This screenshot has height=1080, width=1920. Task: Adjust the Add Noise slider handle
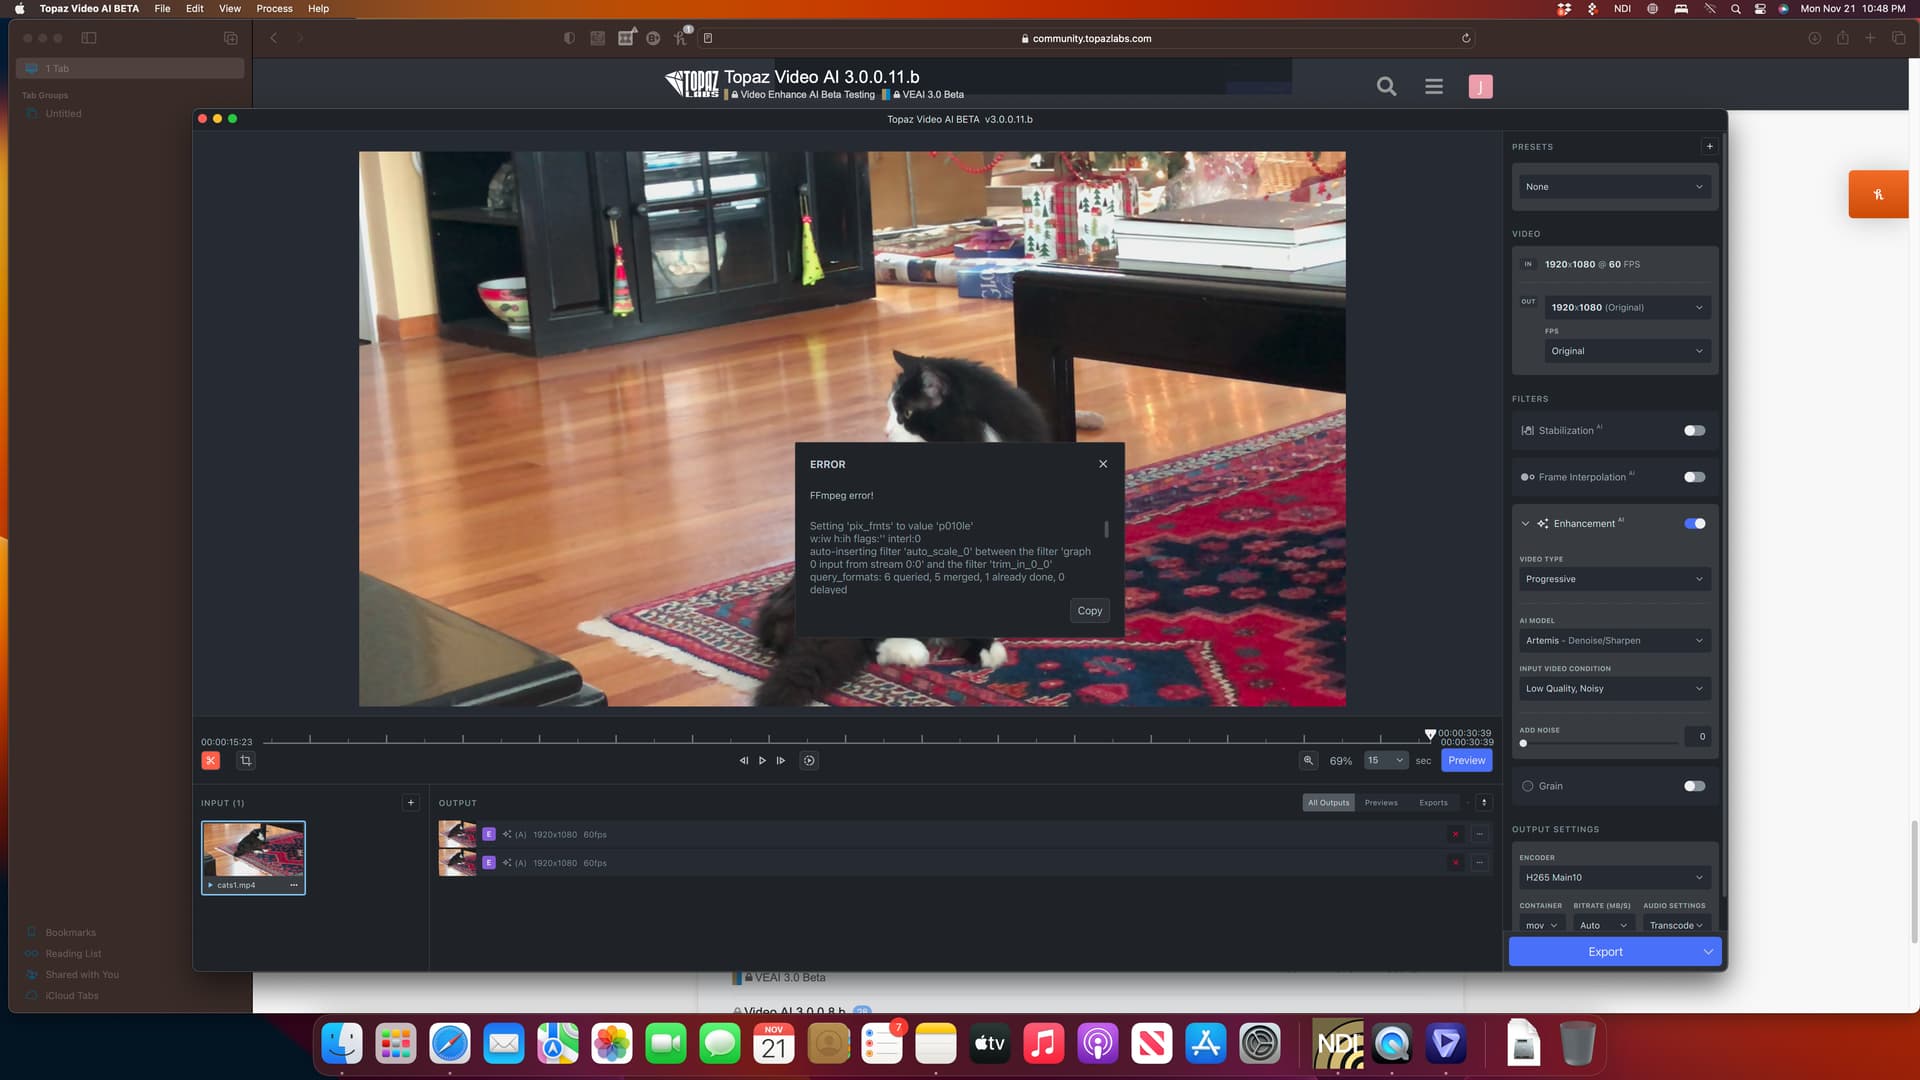point(1523,744)
